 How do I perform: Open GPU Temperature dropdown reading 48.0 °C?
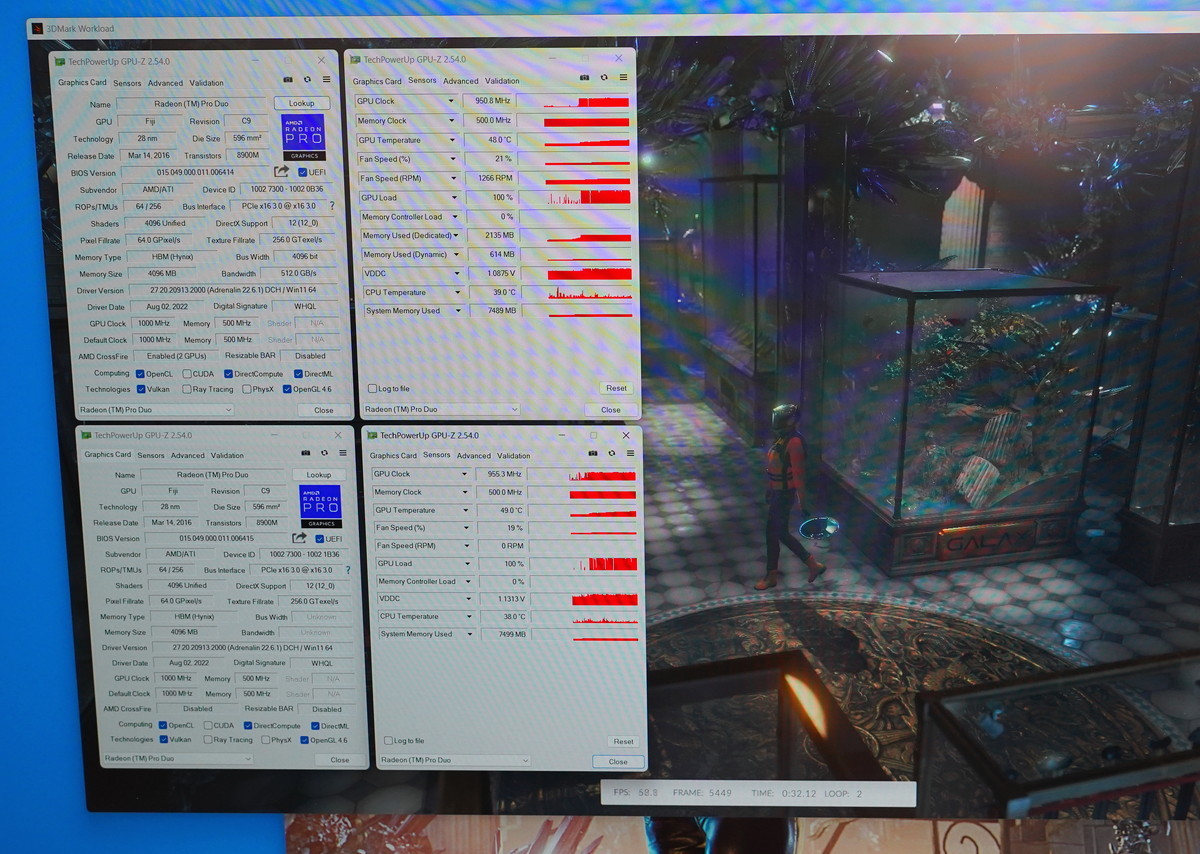[453, 140]
